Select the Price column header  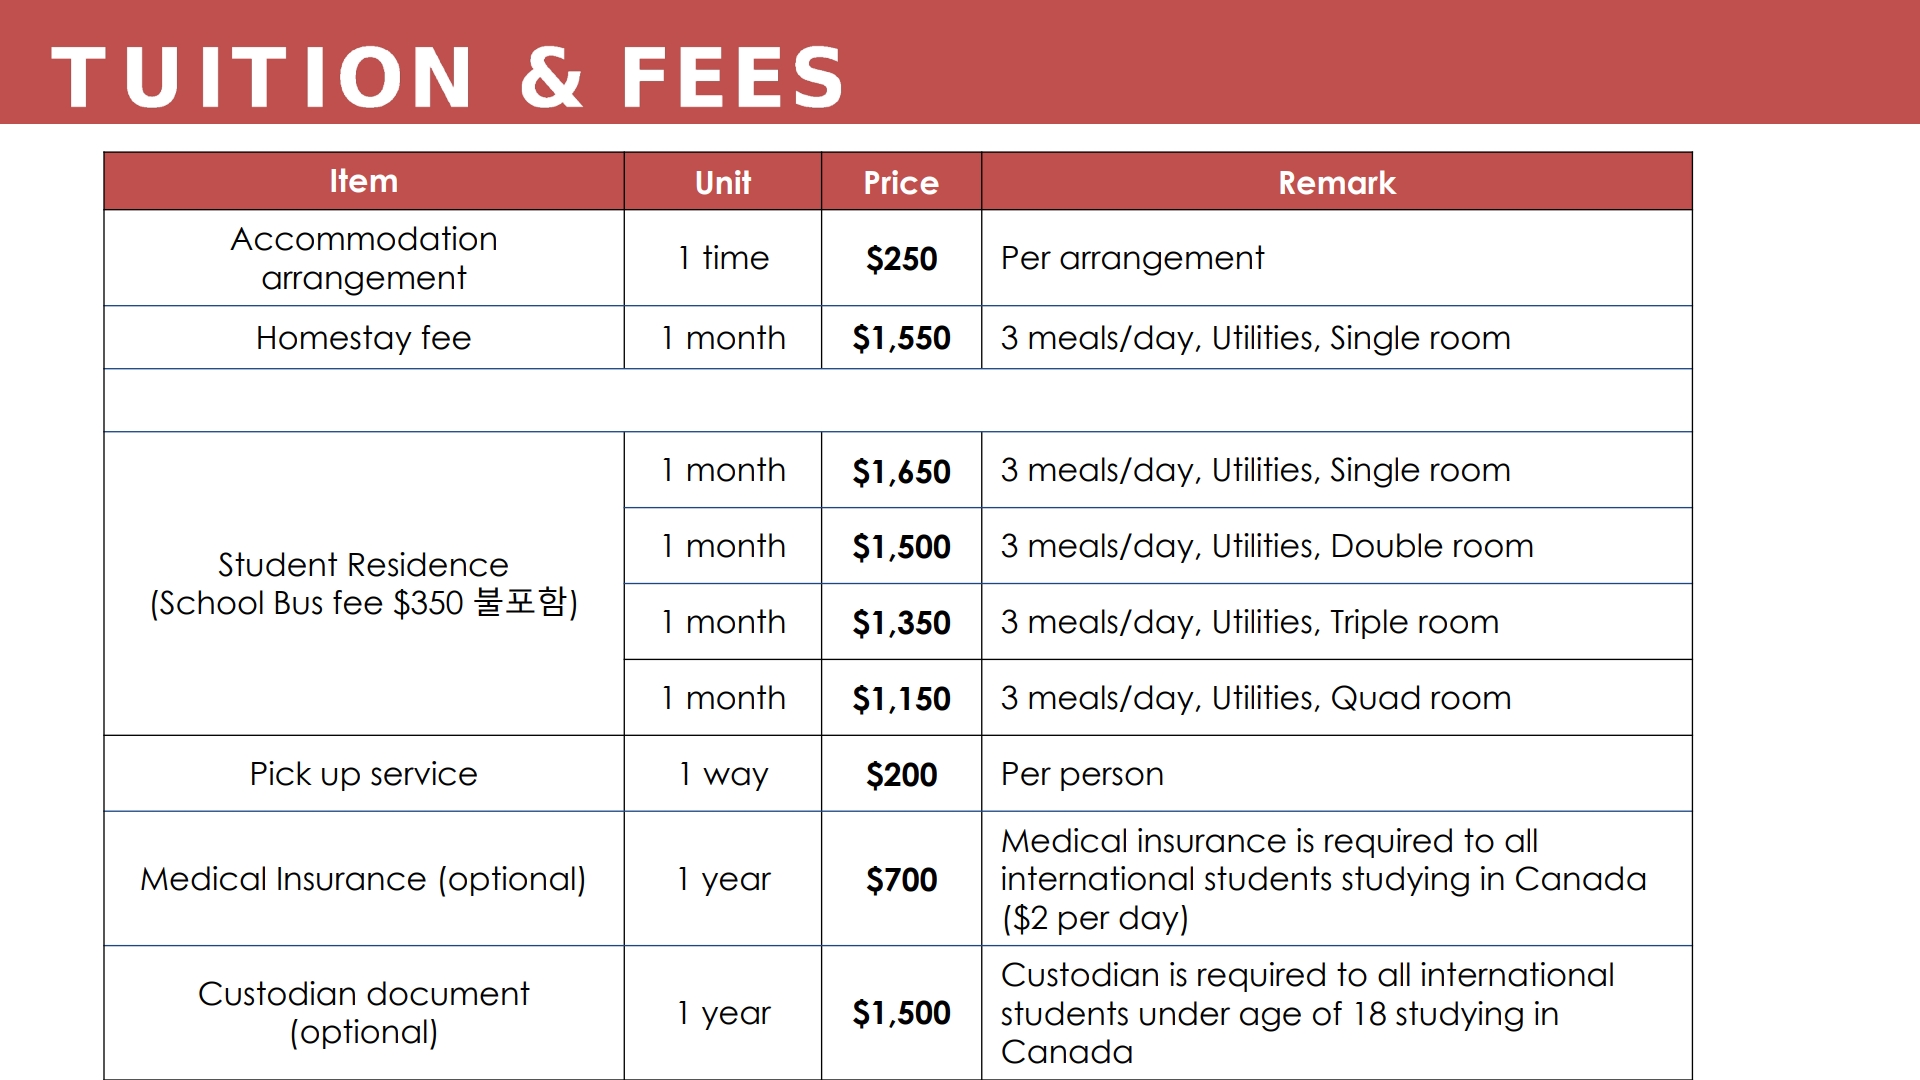click(x=901, y=181)
